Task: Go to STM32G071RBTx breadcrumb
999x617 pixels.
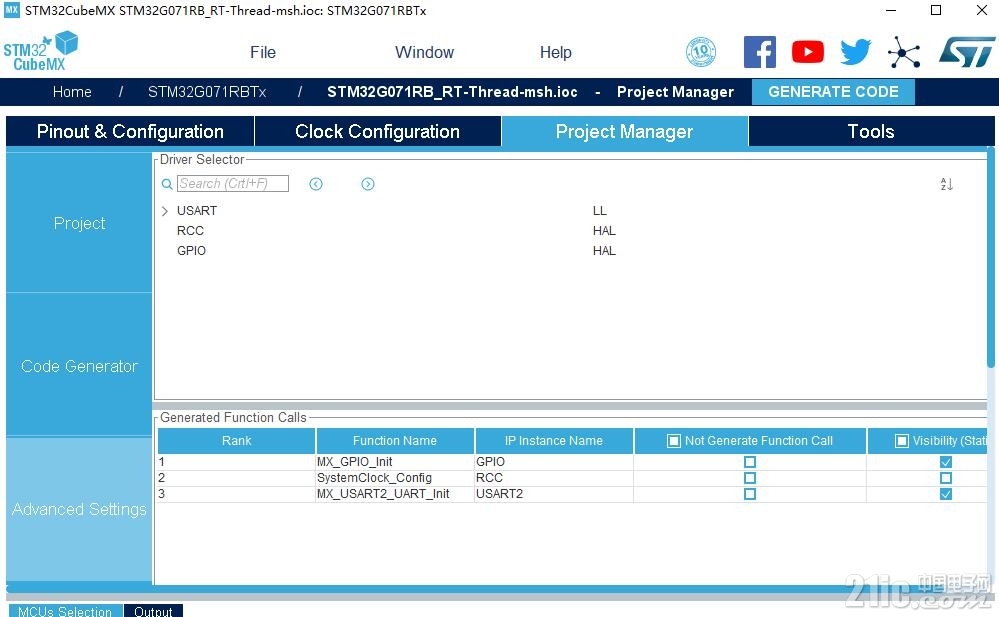Action: tap(207, 92)
